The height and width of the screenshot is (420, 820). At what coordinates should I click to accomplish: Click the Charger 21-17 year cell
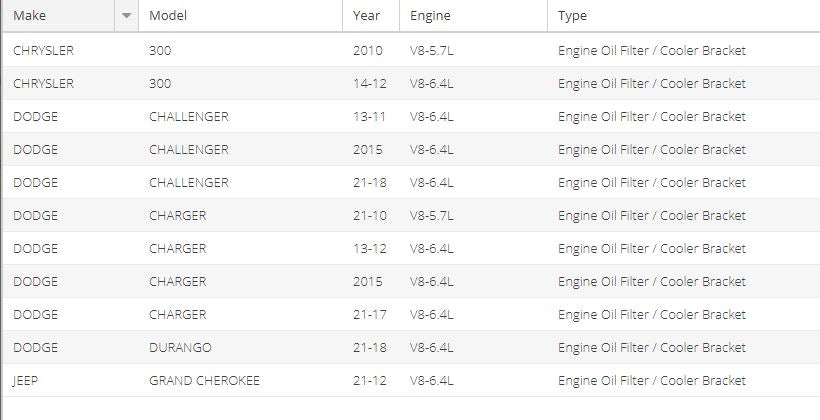(371, 314)
